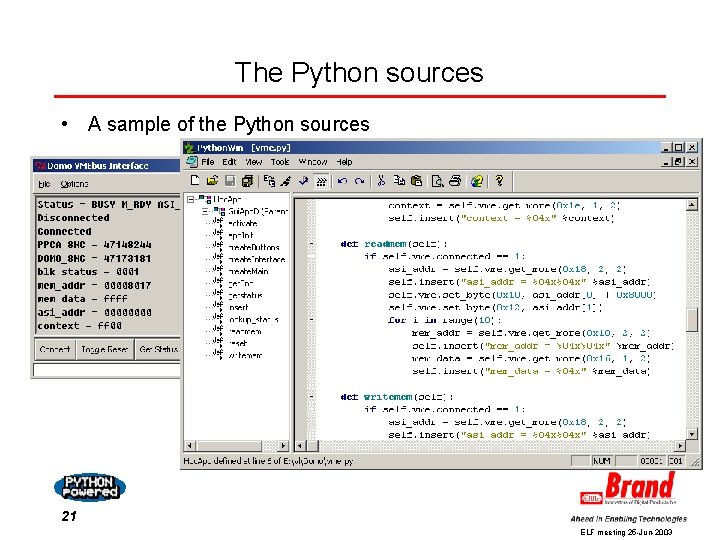This screenshot has height=540, width=720.
Task: Click the PythonWin title bar icon
Action: coord(189,147)
